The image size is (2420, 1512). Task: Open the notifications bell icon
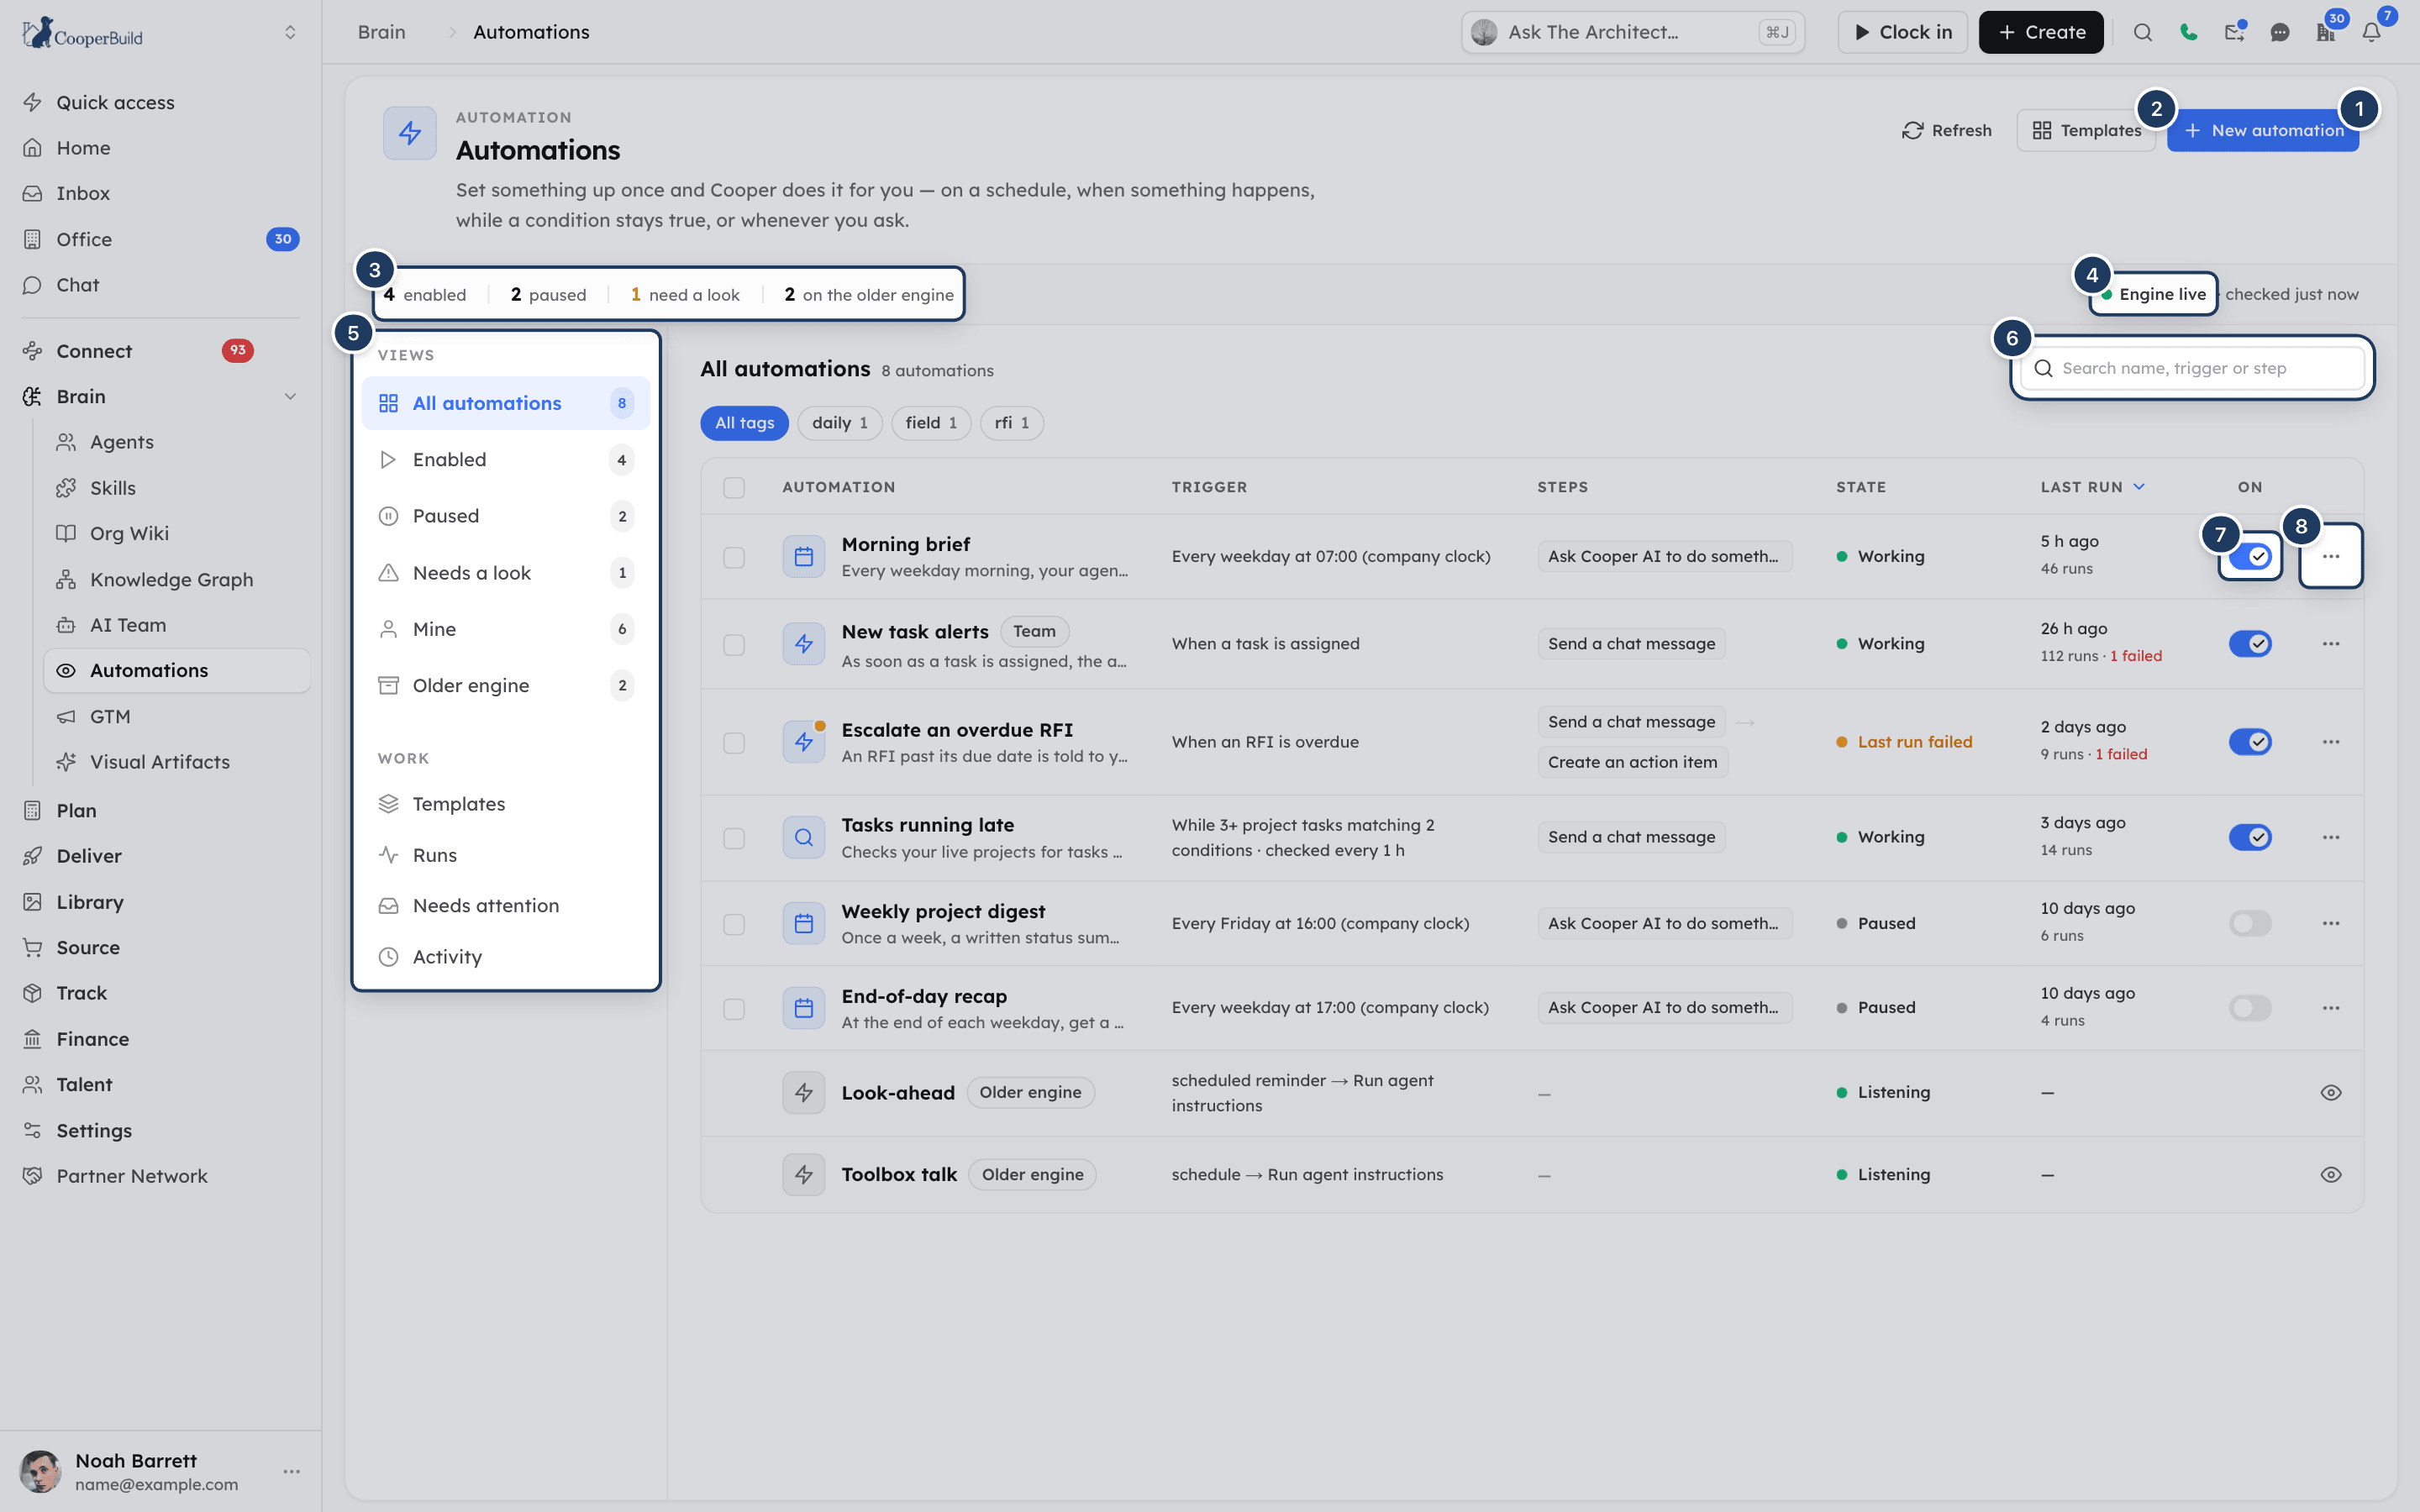coord(2371,32)
